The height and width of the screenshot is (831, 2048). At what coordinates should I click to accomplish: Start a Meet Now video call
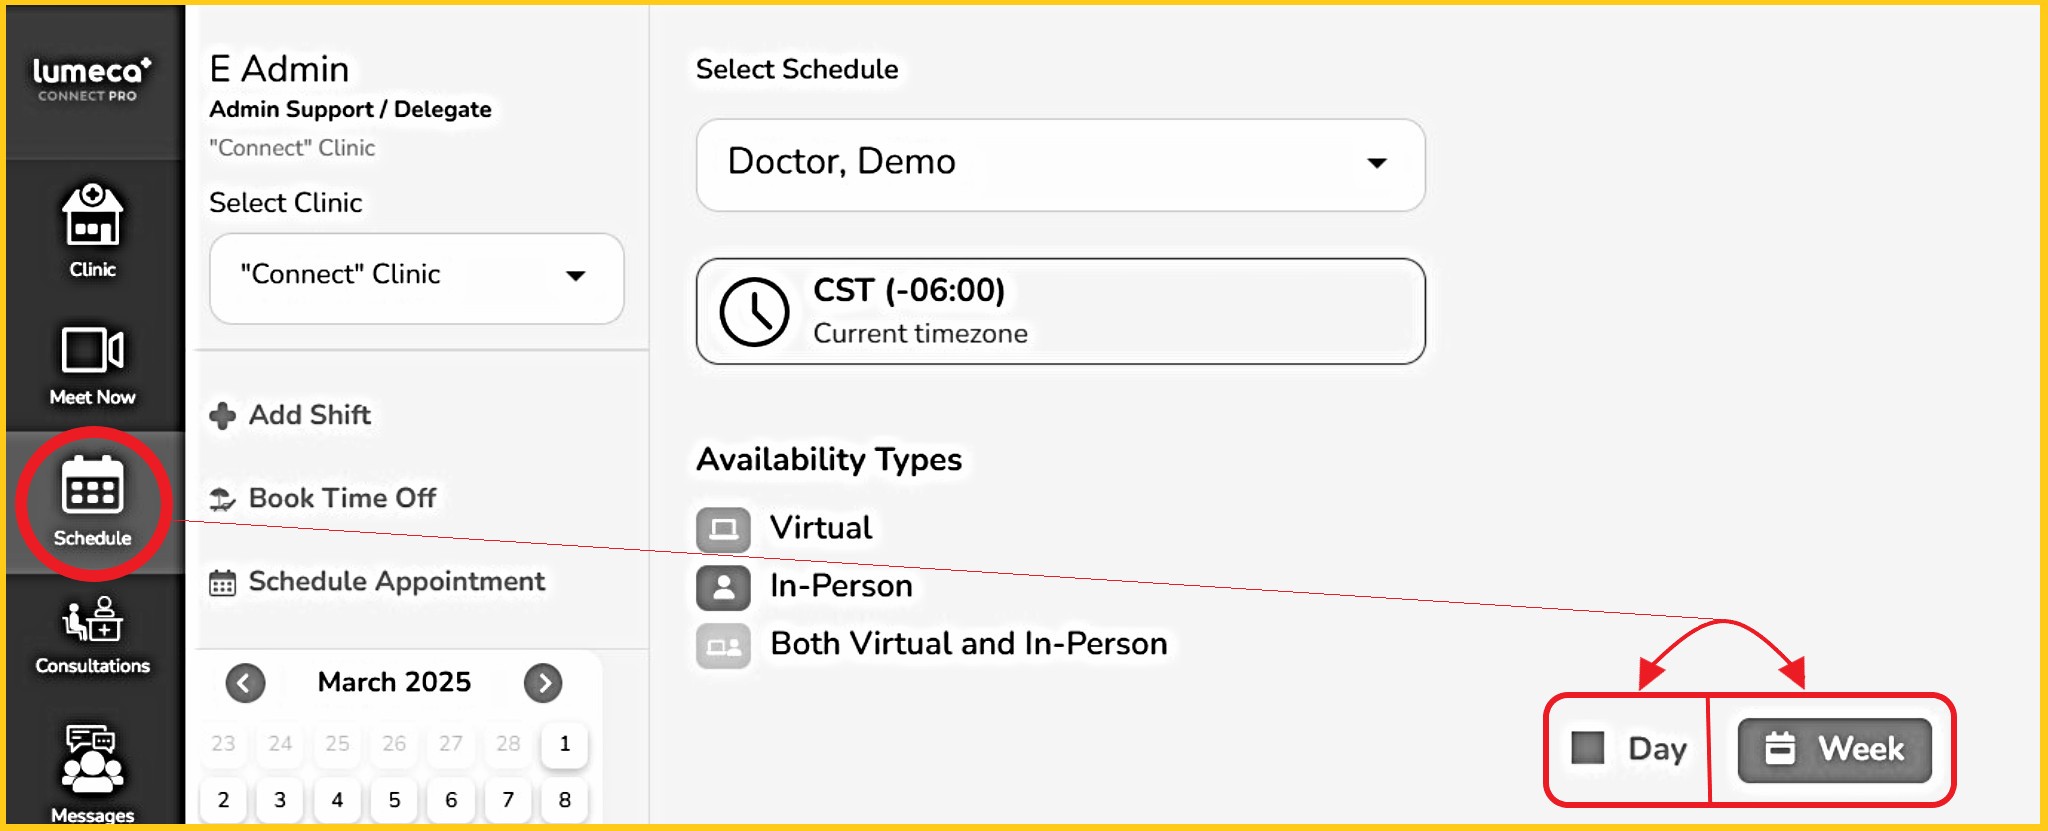tap(92, 352)
